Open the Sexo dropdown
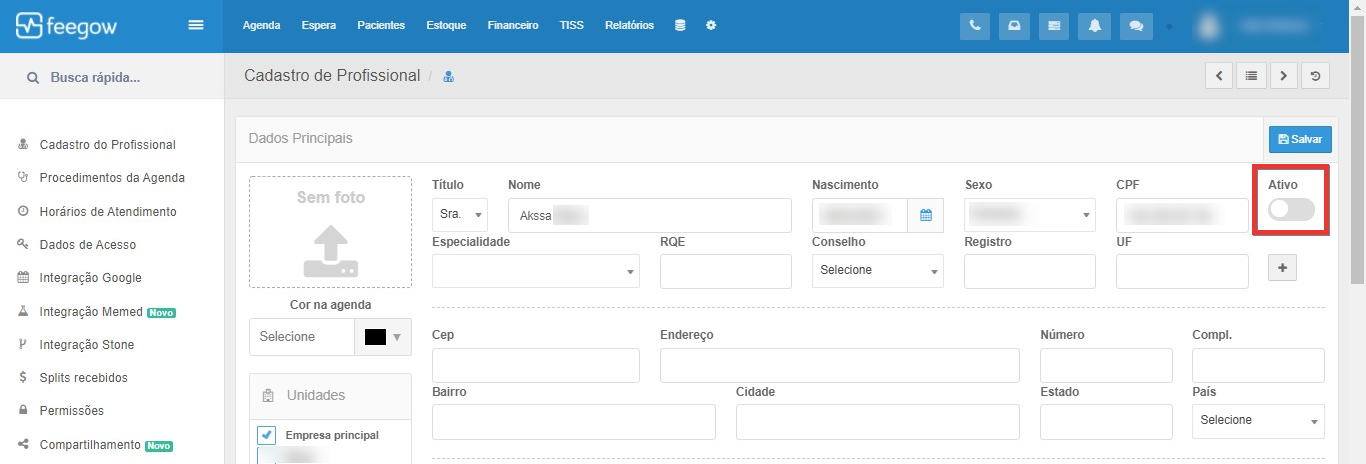 pyautogui.click(x=1030, y=215)
